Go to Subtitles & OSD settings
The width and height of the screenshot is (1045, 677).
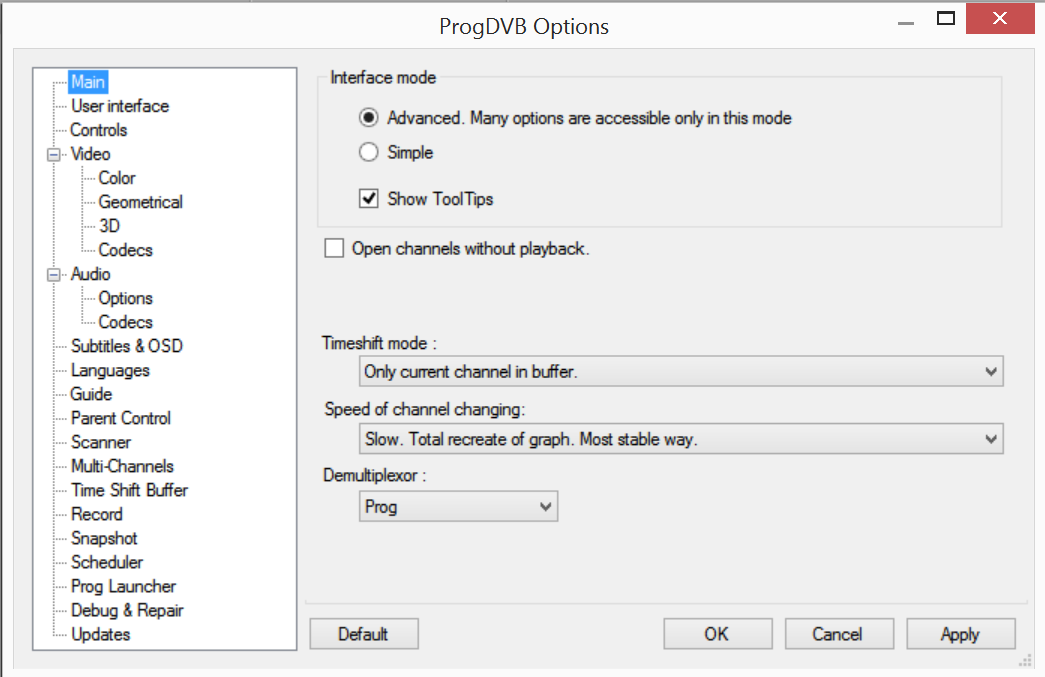pos(126,346)
